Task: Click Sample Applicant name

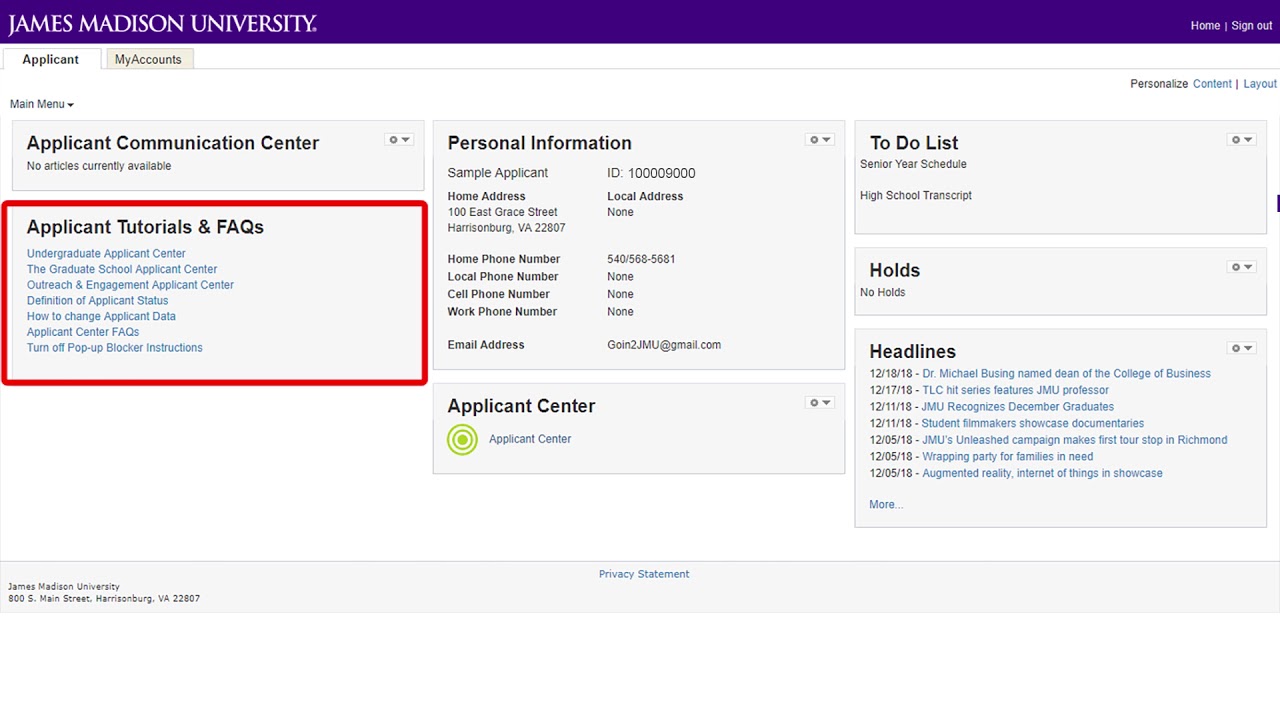Action: 498,173
